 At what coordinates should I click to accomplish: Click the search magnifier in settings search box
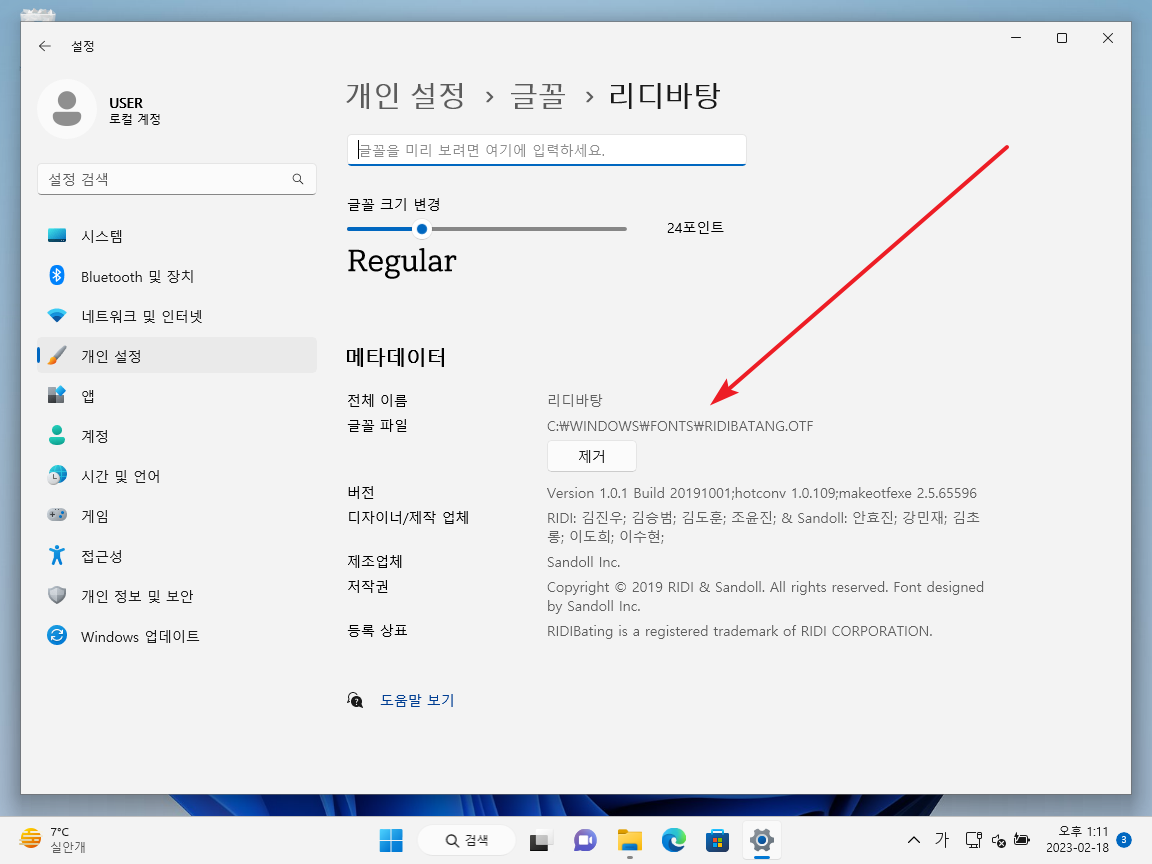click(298, 179)
